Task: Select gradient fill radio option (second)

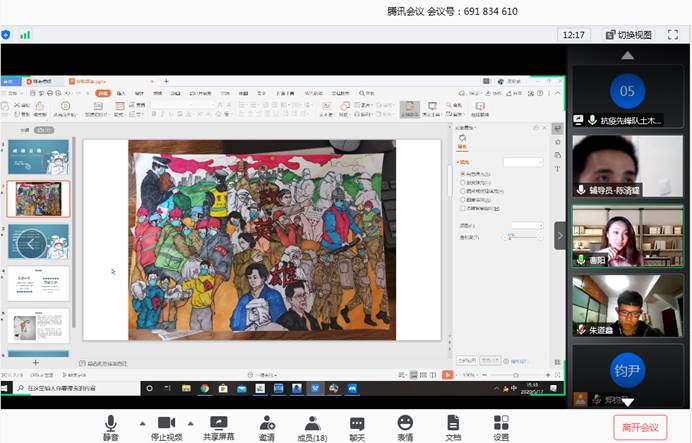Action: click(463, 182)
